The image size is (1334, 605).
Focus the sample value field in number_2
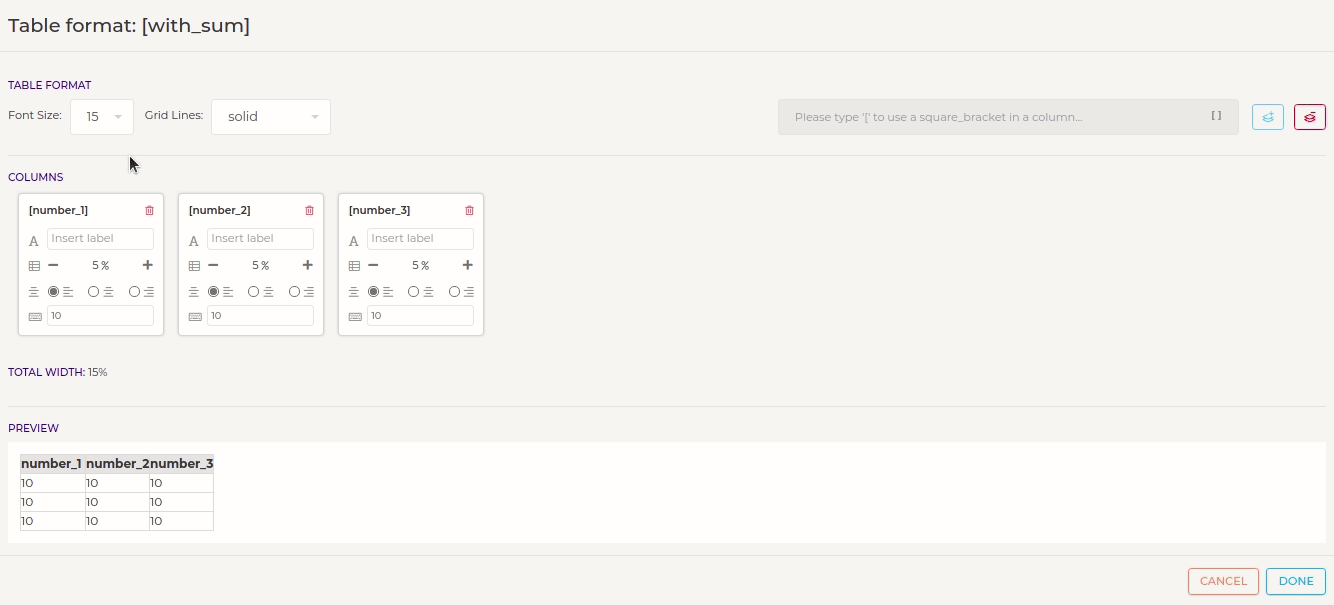(260, 316)
